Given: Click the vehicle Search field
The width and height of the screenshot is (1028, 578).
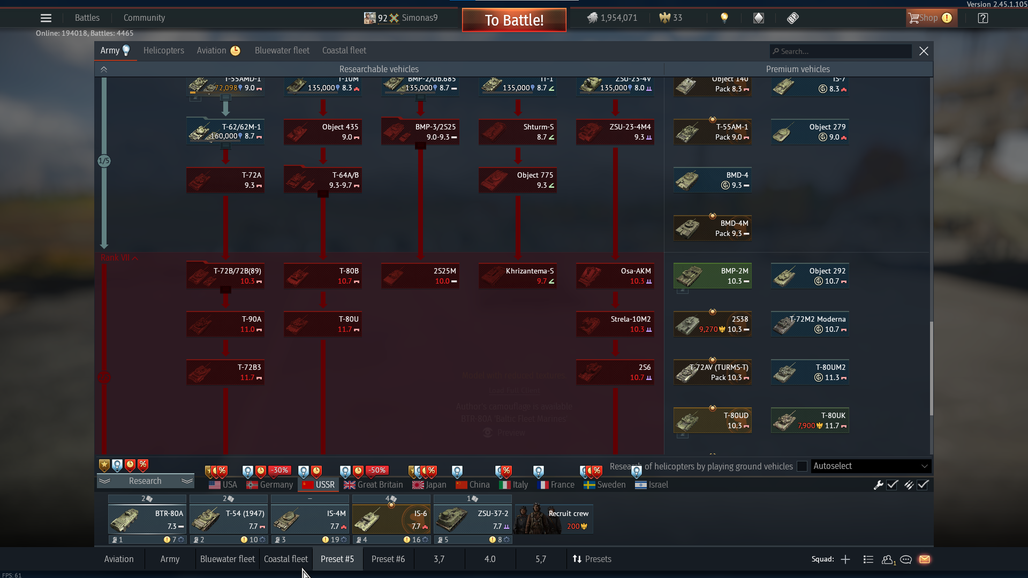Looking at the screenshot, I should tap(840, 51).
